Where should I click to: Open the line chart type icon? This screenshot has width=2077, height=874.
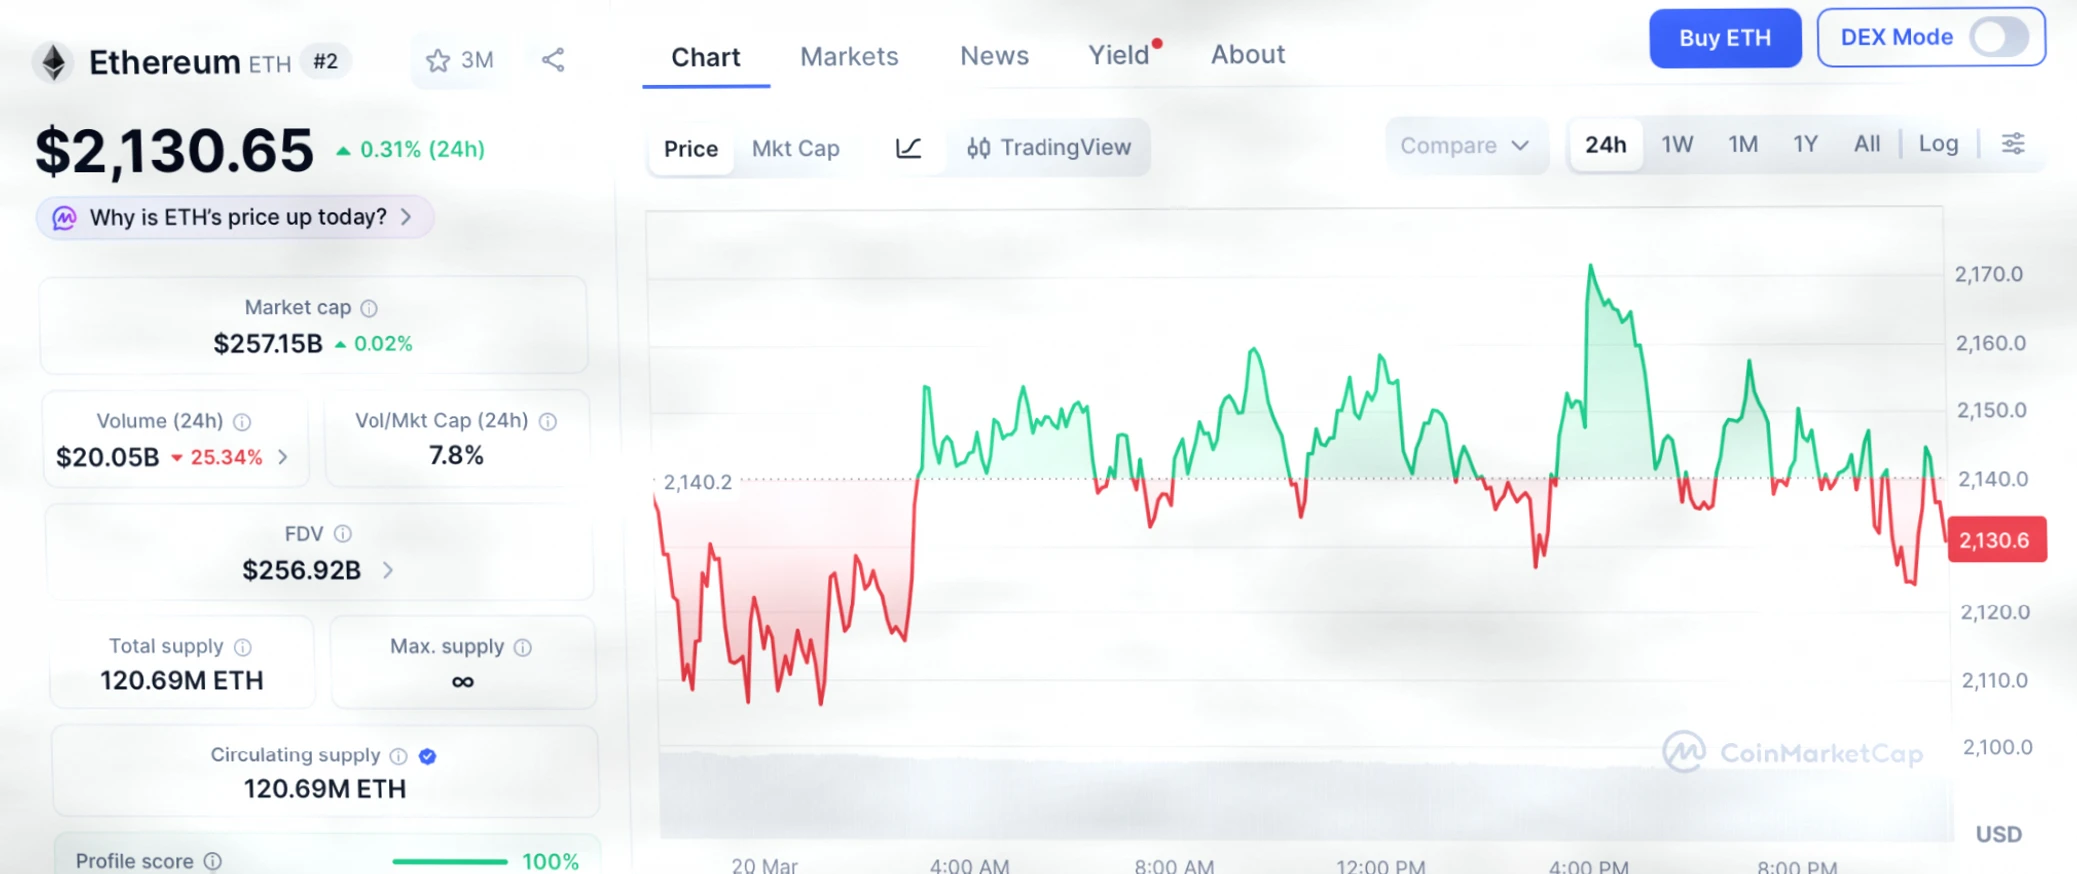[908, 148]
